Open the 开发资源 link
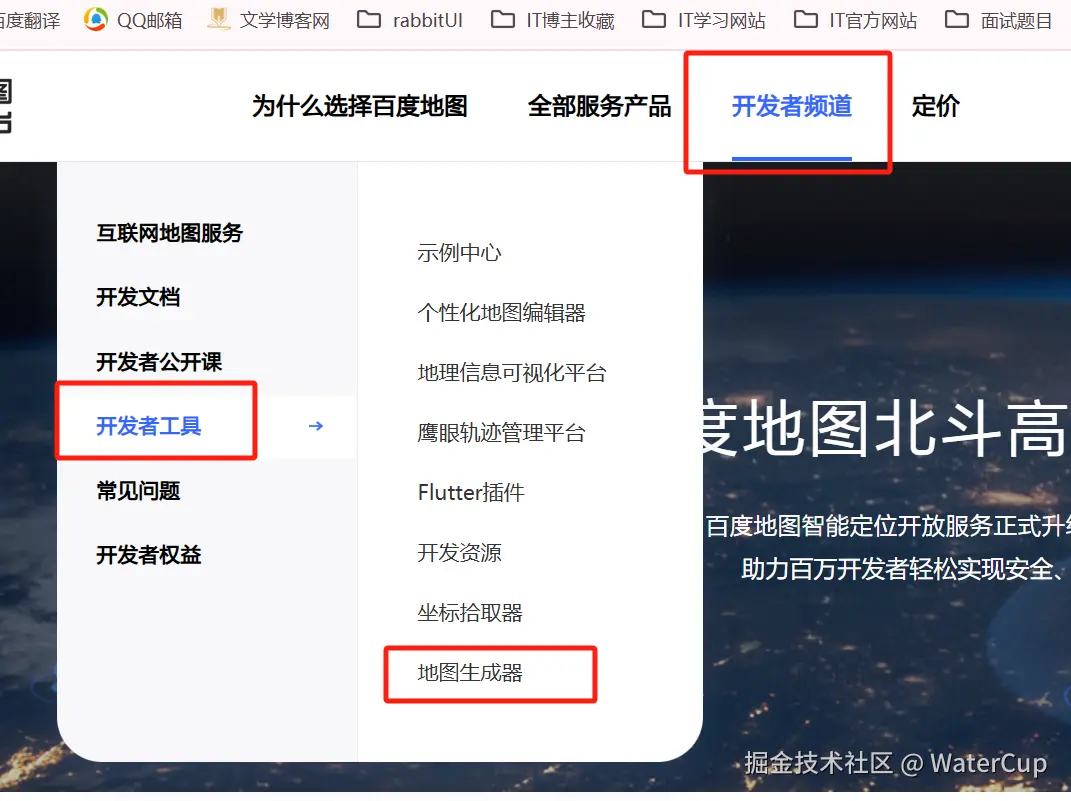This screenshot has width=1071, height=801. (459, 552)
